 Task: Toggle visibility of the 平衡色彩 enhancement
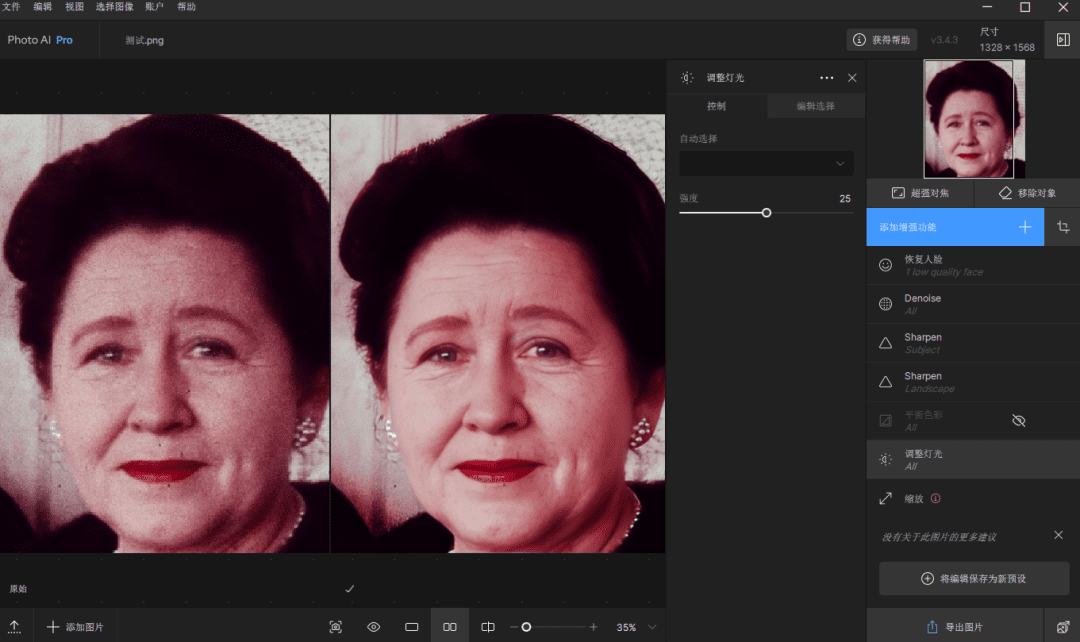[x=1018, y=421]
